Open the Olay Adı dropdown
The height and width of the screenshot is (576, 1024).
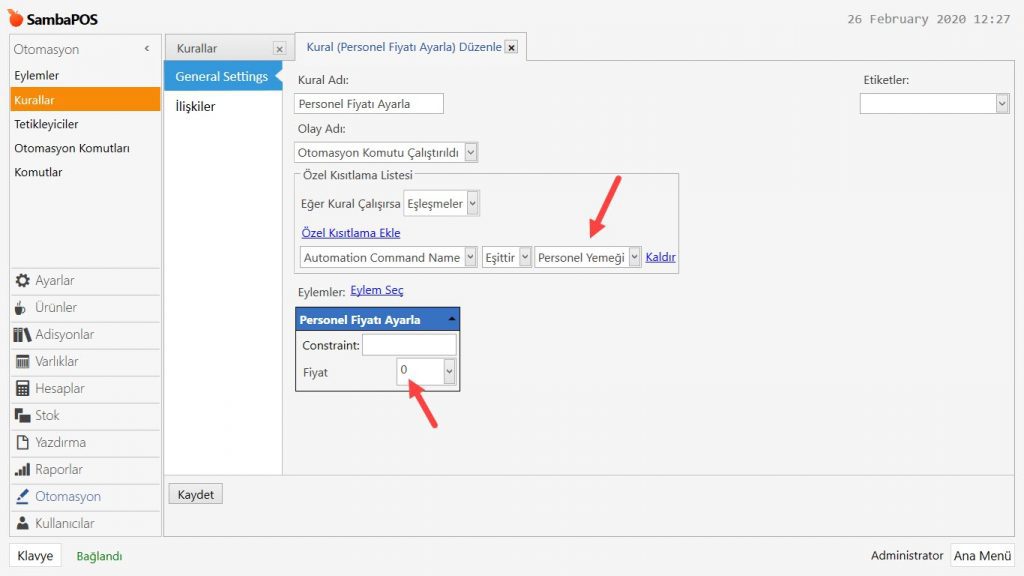point(472,153)
